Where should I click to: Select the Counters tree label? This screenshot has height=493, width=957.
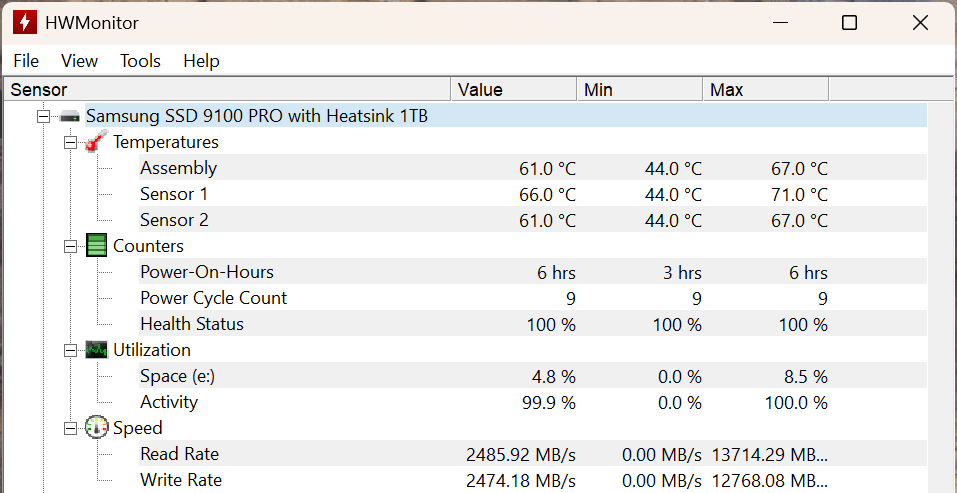pos(148,246)
